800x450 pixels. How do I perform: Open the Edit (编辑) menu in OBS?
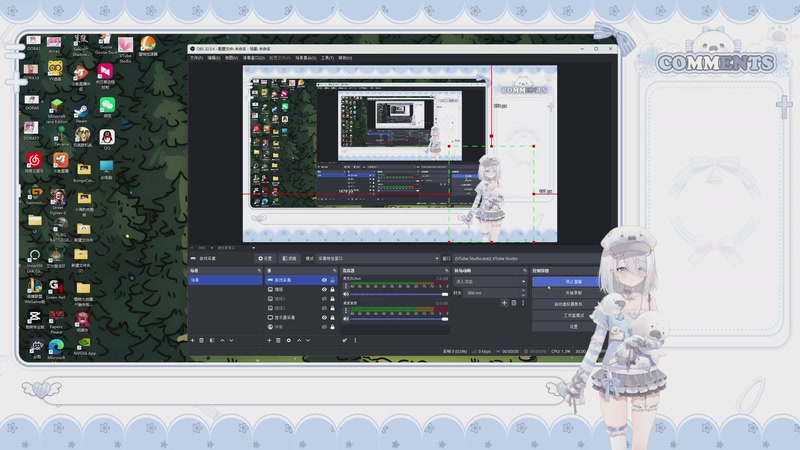point(214,58)
